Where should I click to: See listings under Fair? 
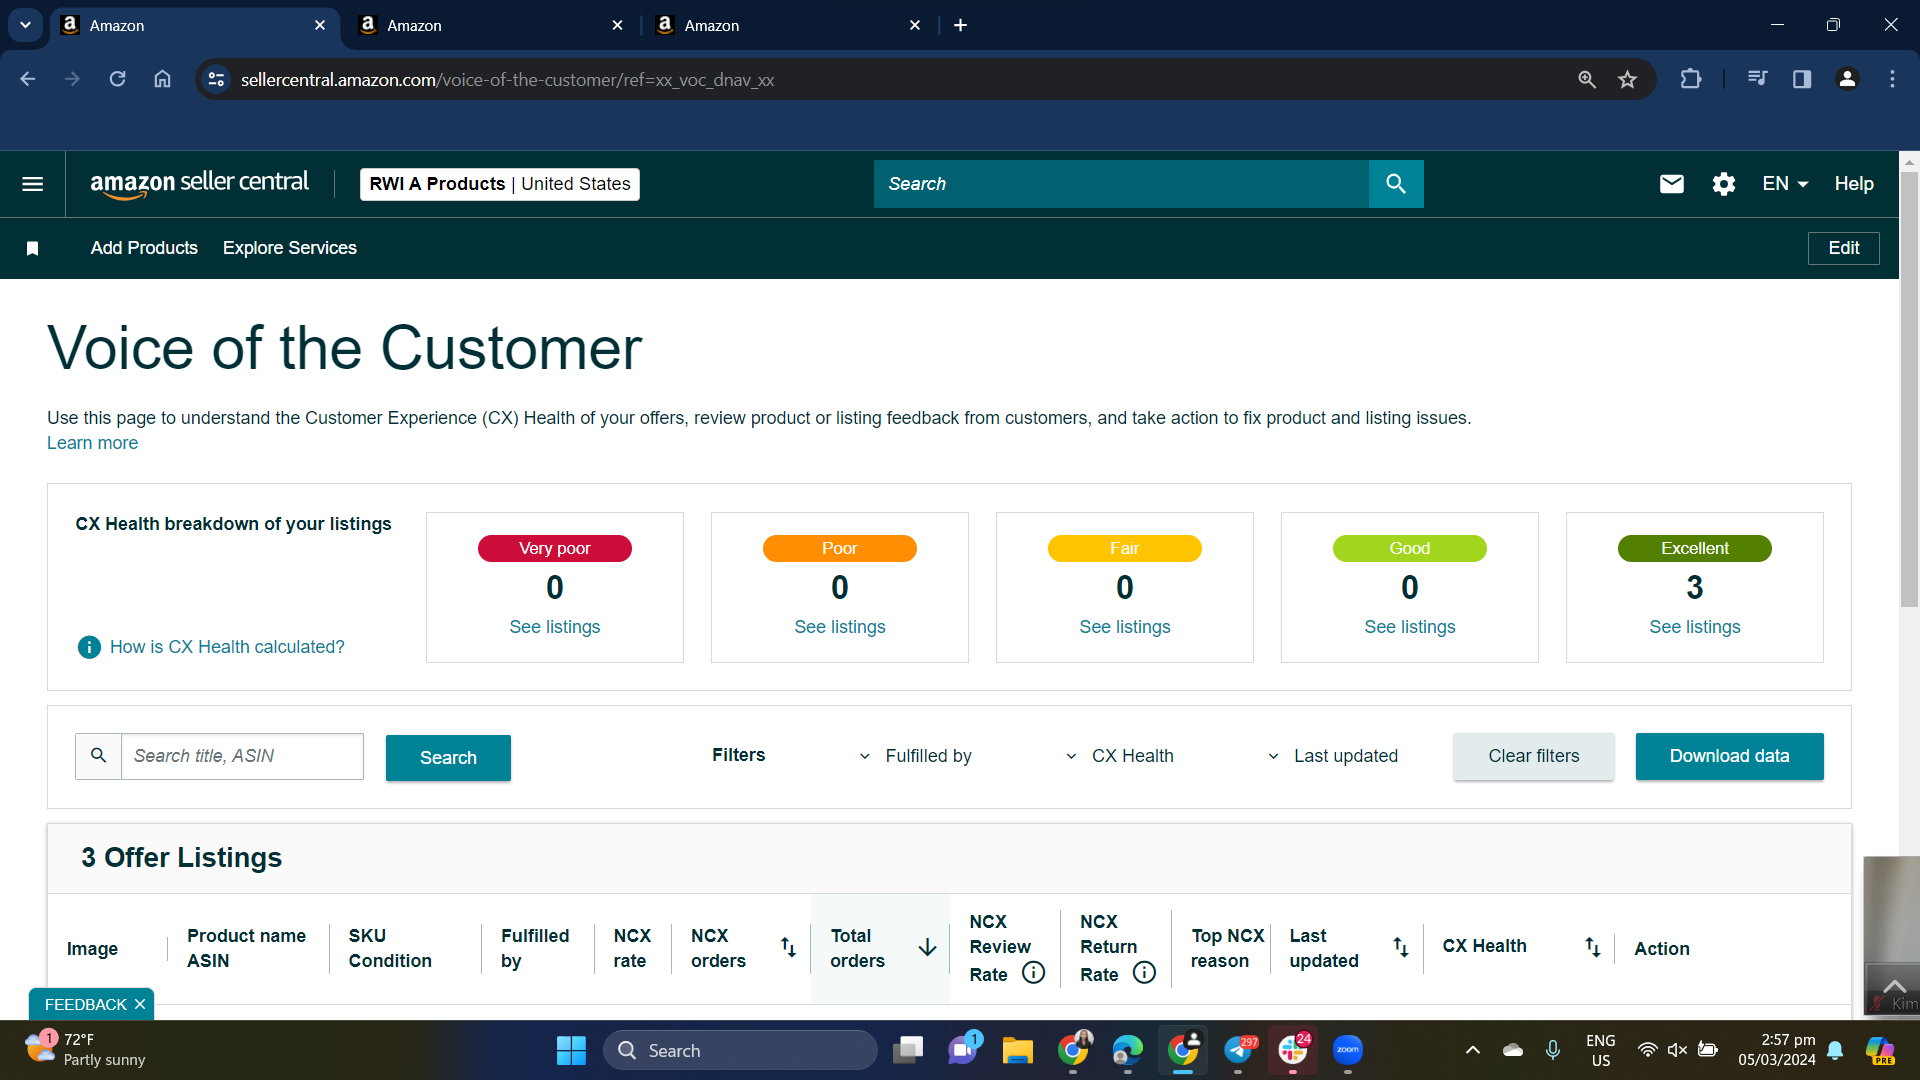1125,627
